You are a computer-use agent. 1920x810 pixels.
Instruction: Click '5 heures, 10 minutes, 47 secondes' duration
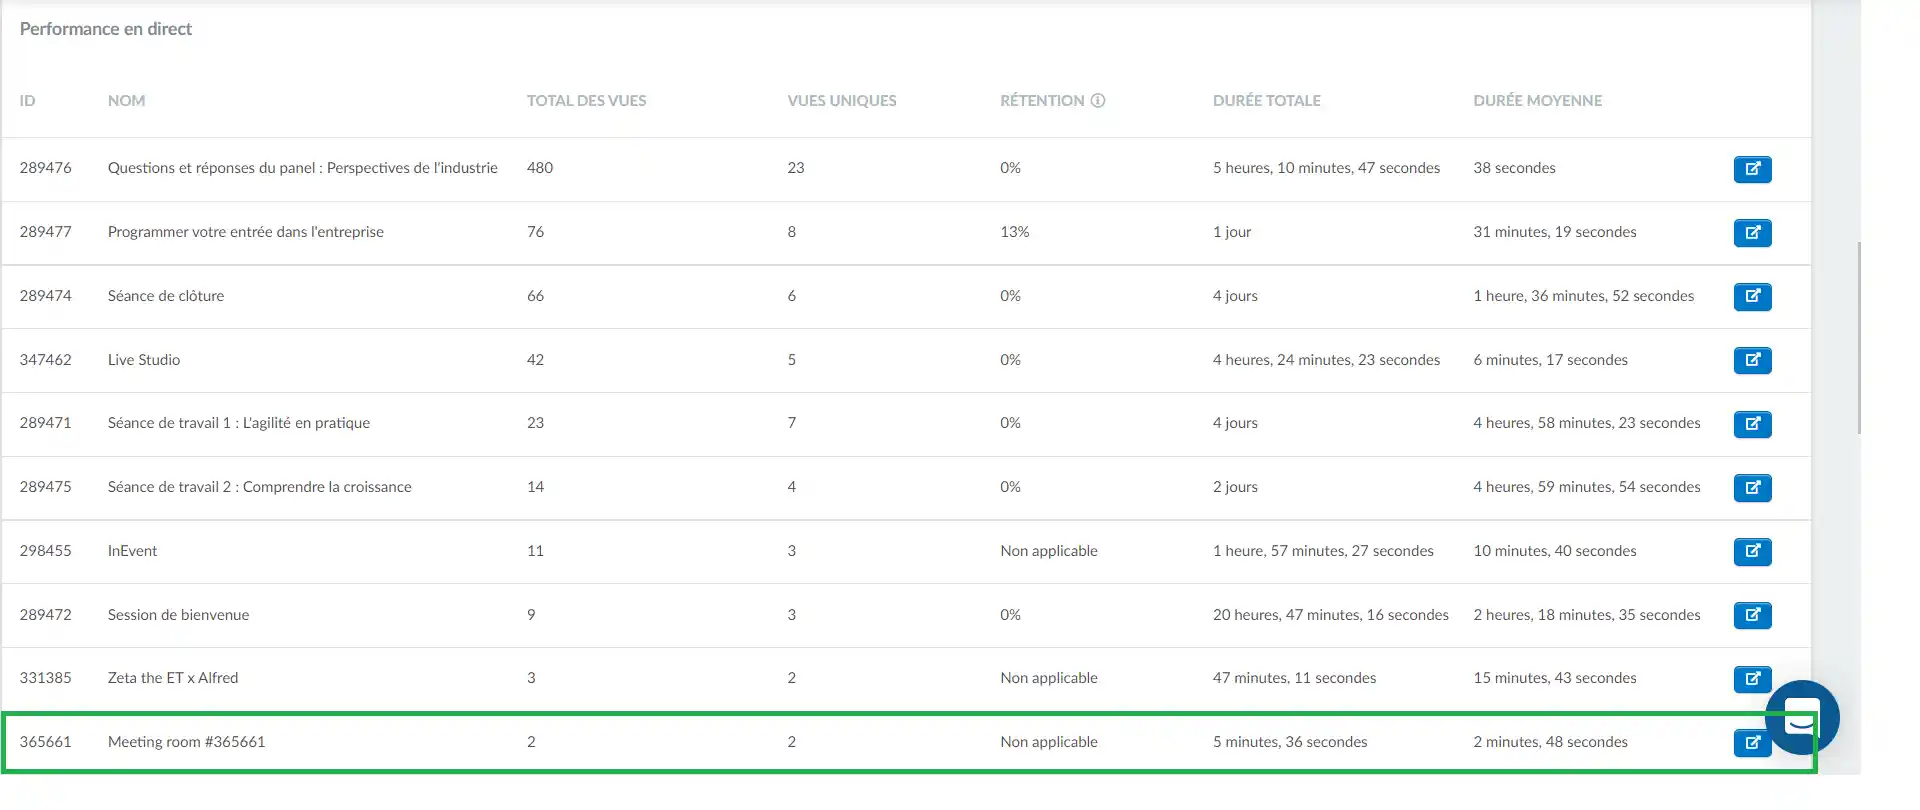pyautogui.click(x=1326, y=168)
